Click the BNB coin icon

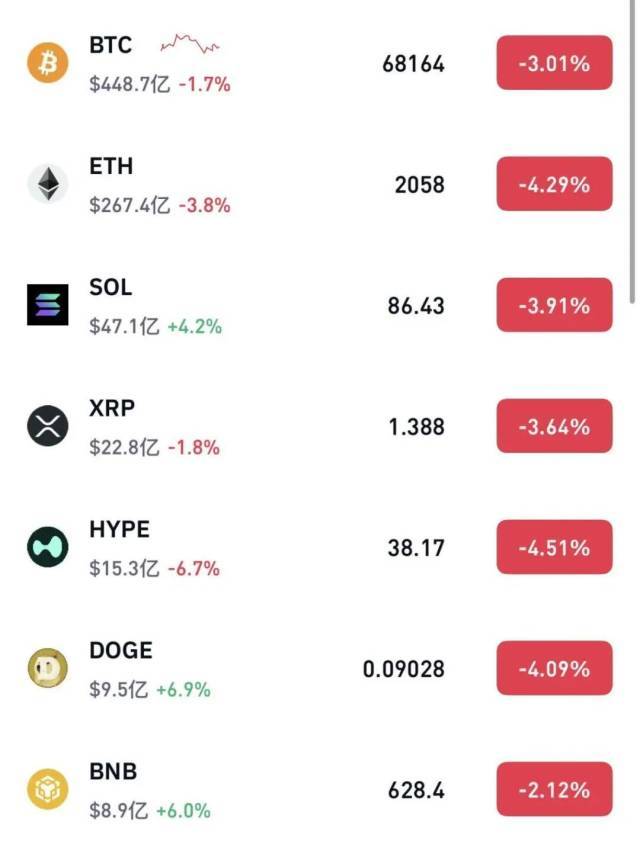pyautogui.click(x=47, y=790)
